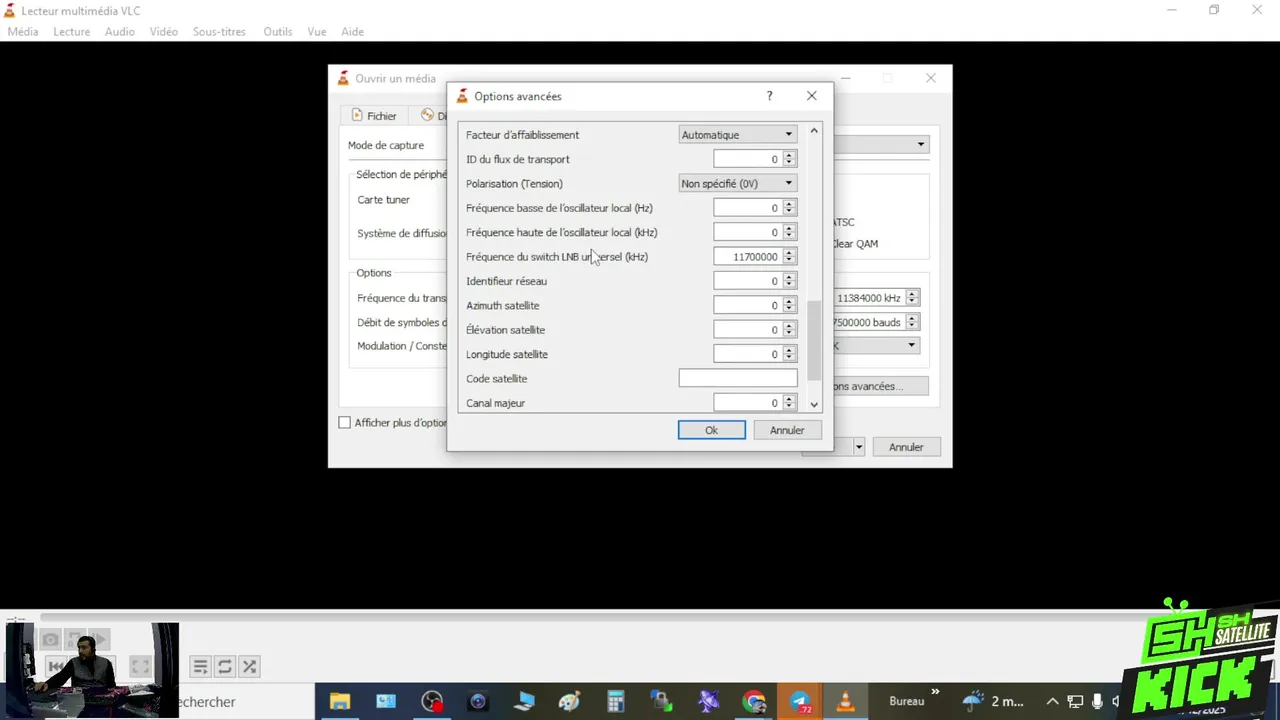
Task: Open the Vue menu
Action: coord(317,32)
